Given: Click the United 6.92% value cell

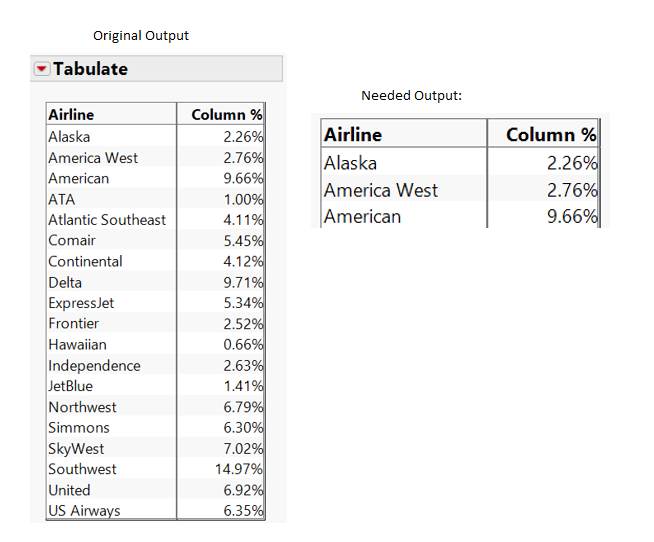Looking at the screenshot, I should [243, 490].
